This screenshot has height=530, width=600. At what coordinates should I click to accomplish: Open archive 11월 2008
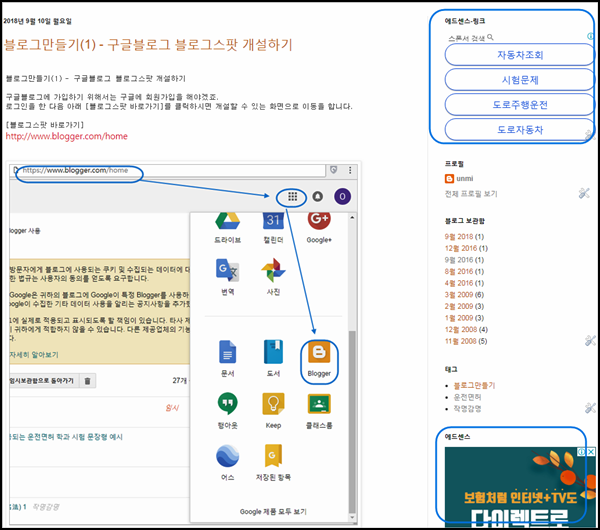click(461, 341)
